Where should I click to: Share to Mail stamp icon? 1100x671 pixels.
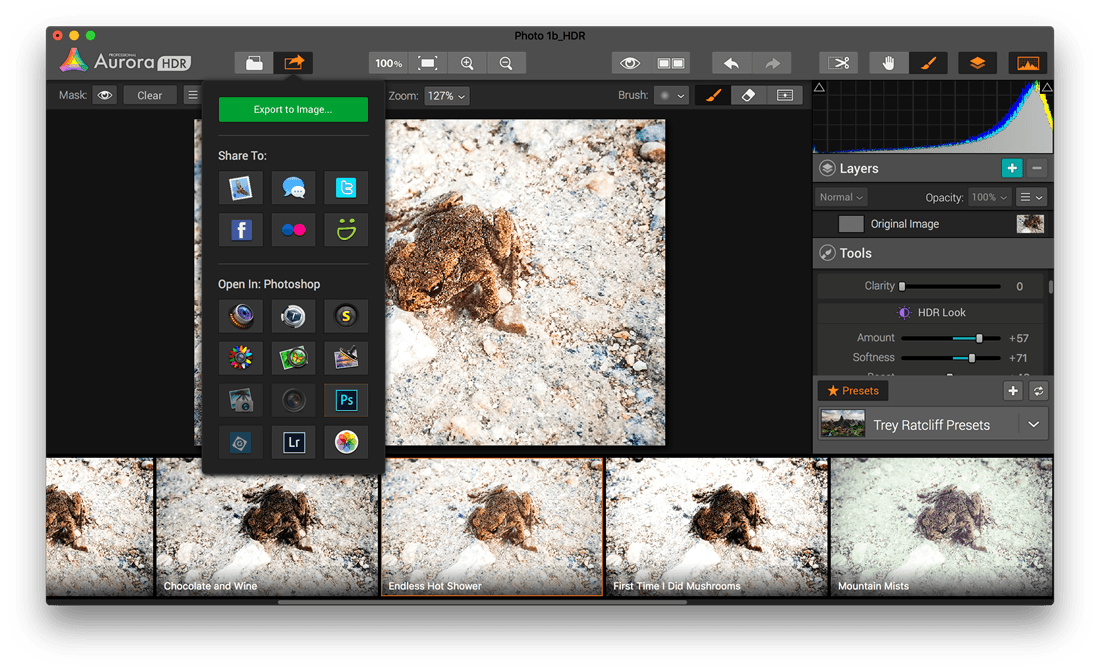pyautogui.click(x=241, y=187)
